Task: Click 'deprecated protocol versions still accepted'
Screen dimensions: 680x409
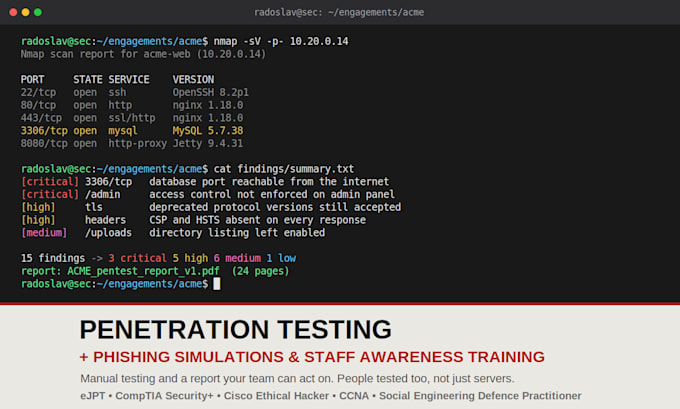Action: point(275,207)
